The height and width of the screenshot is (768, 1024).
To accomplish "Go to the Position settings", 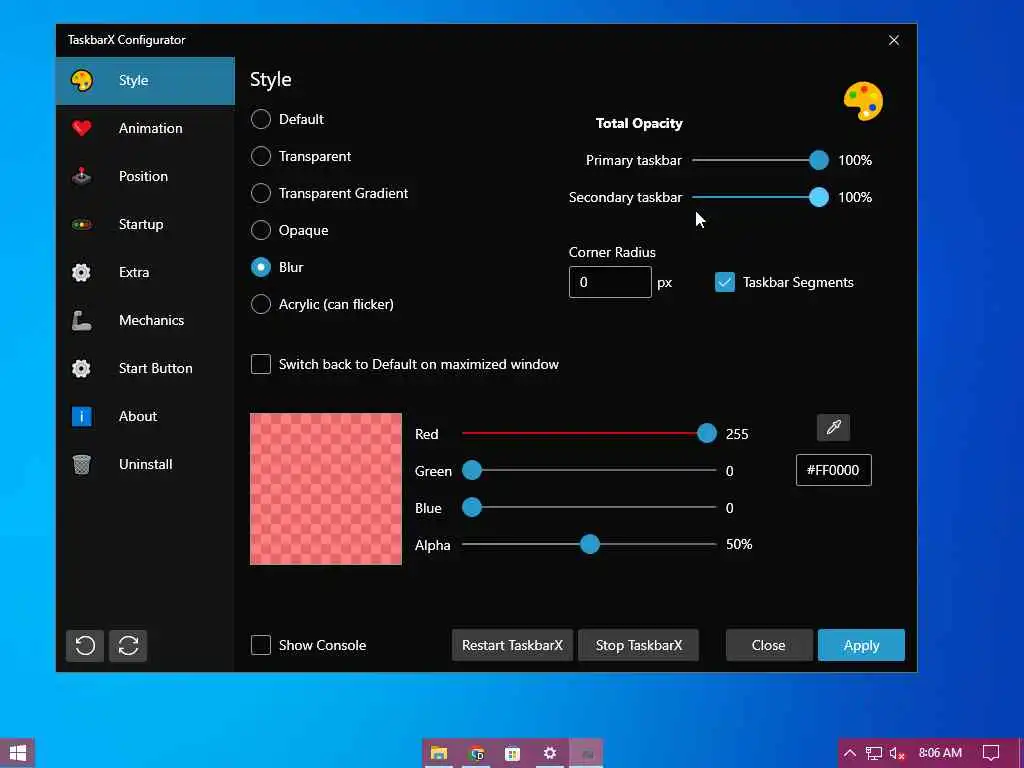I will (x=145, y=176).
